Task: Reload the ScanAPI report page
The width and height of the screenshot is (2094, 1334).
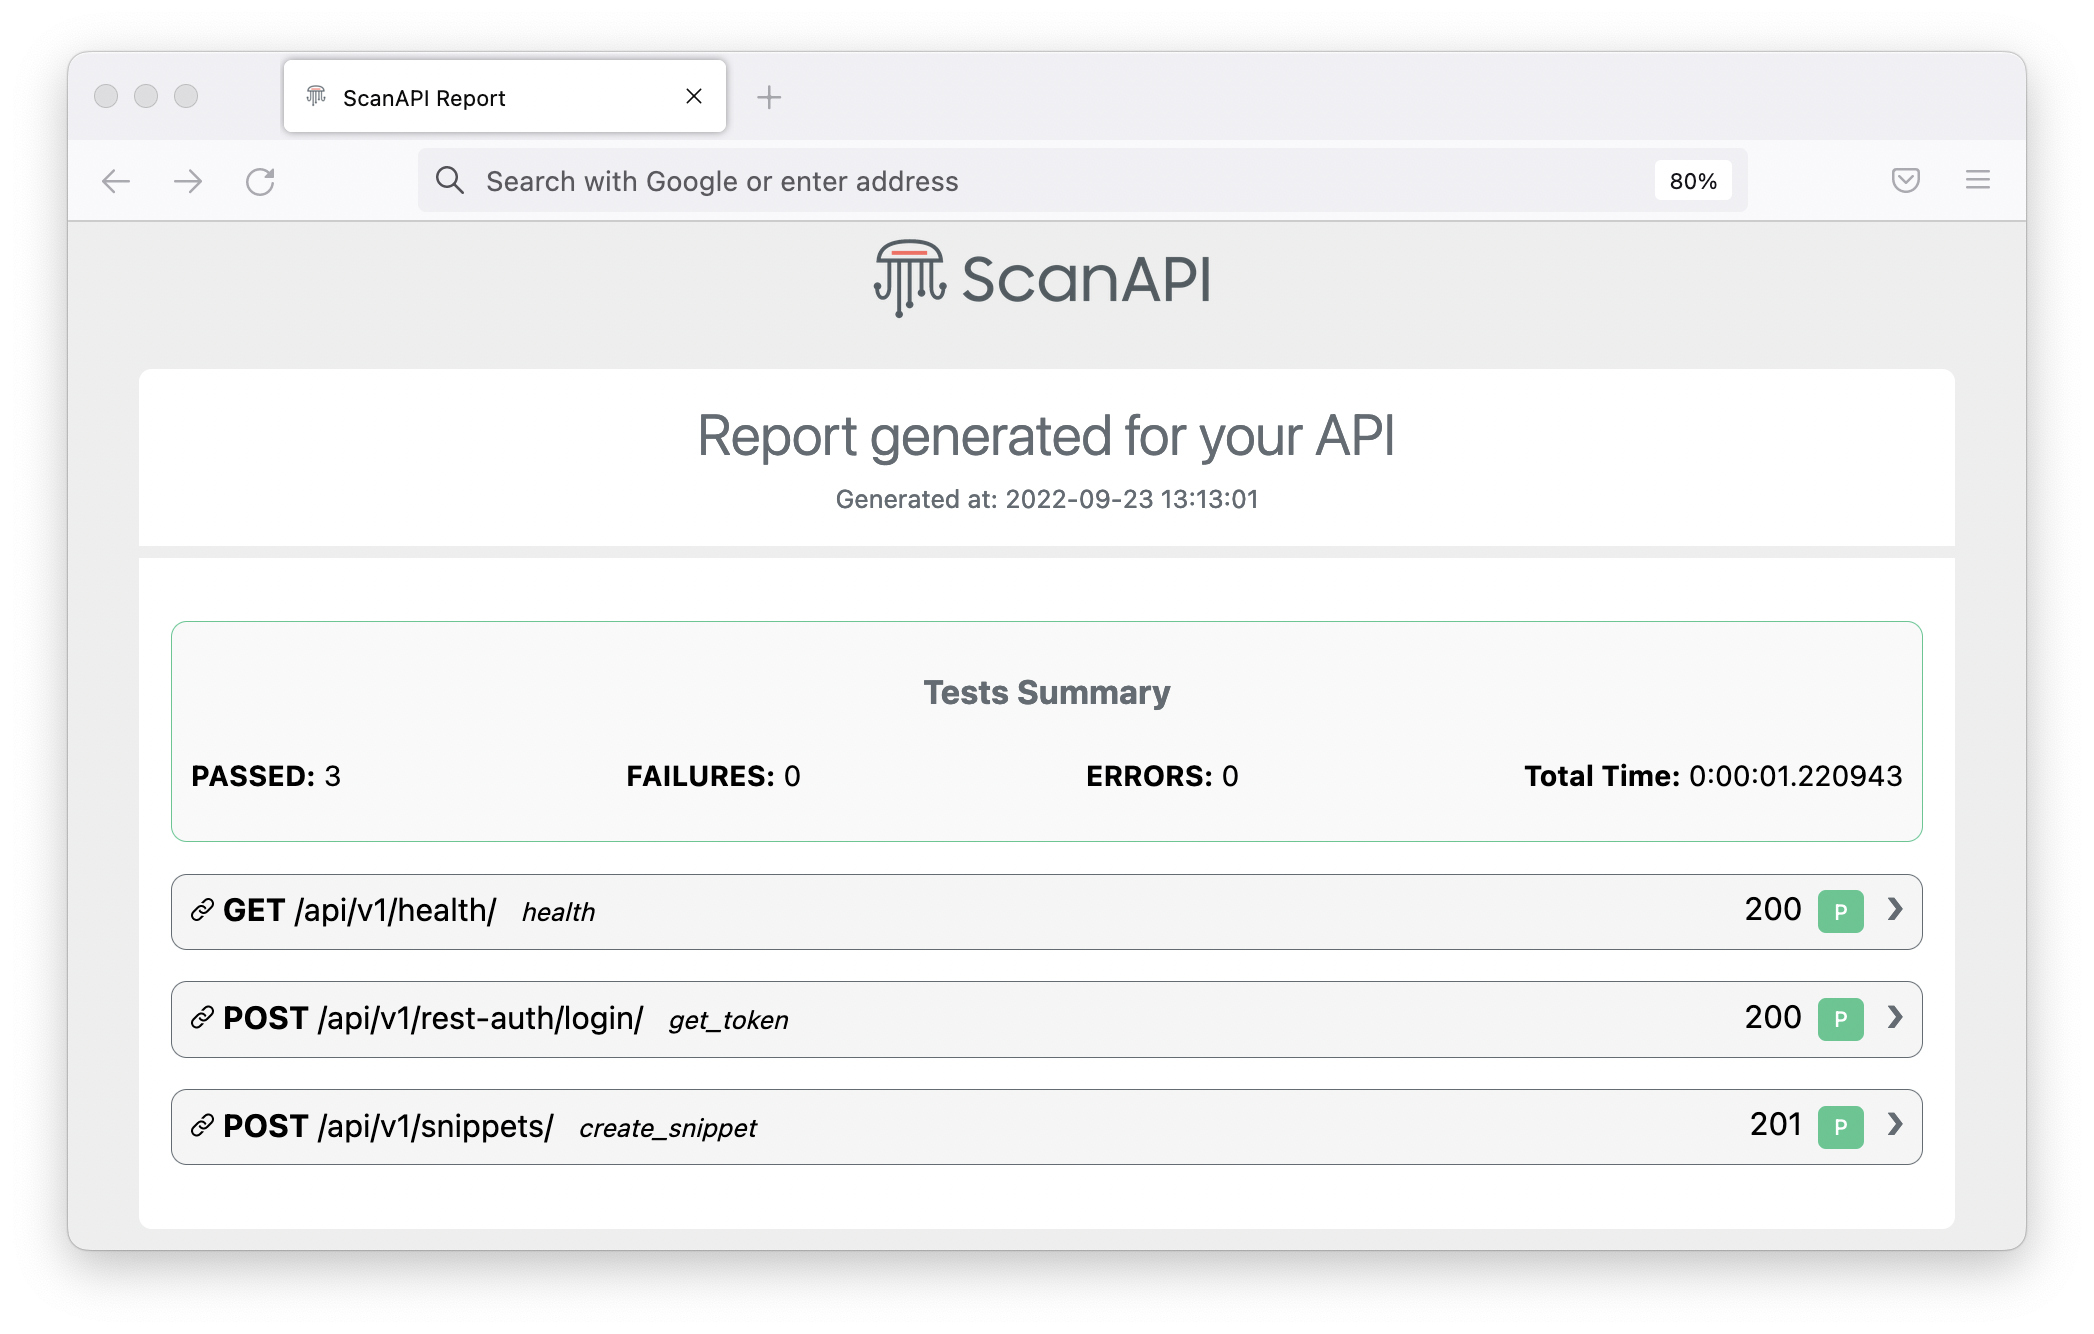Action: click(261, 180)
